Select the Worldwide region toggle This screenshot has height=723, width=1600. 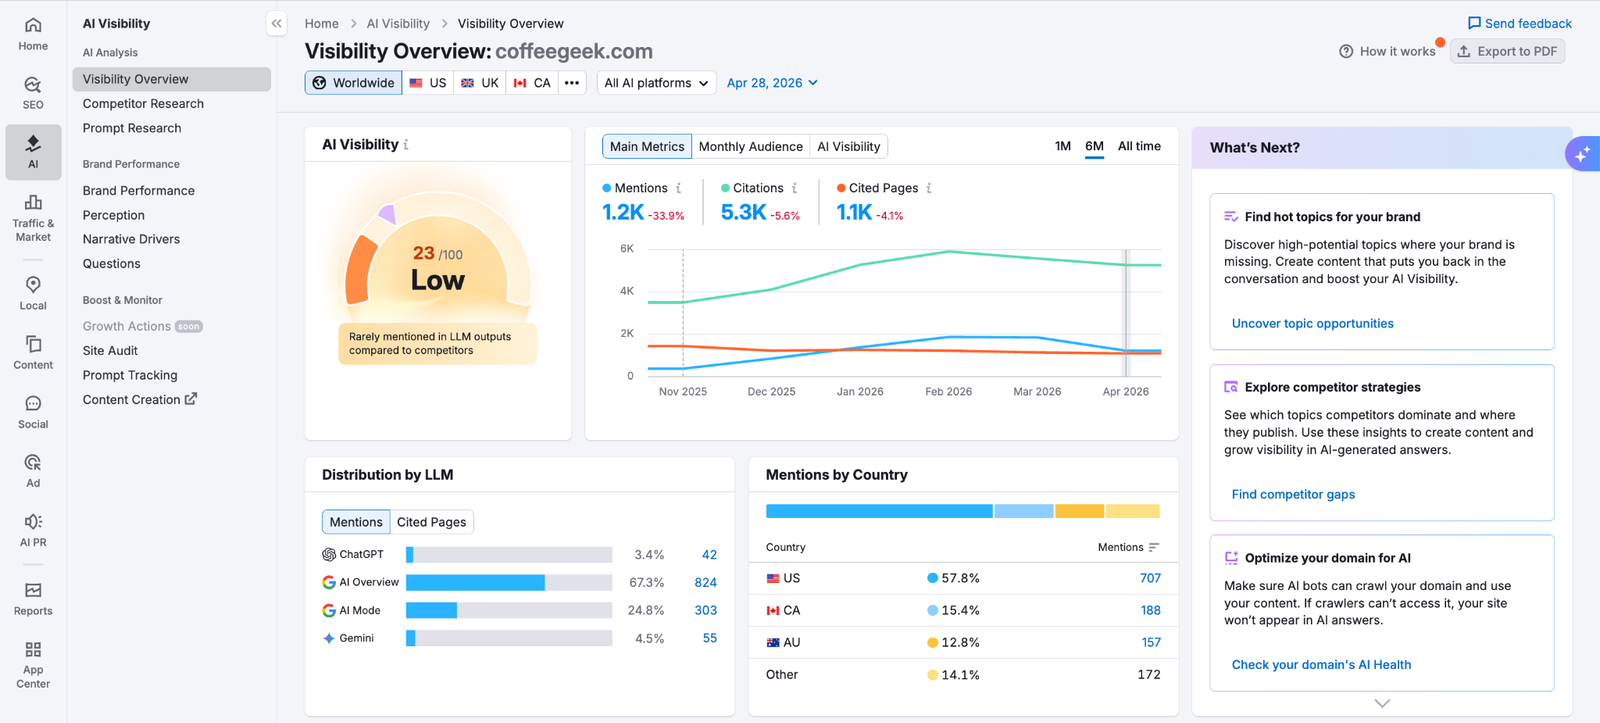(x=354, y=83)
